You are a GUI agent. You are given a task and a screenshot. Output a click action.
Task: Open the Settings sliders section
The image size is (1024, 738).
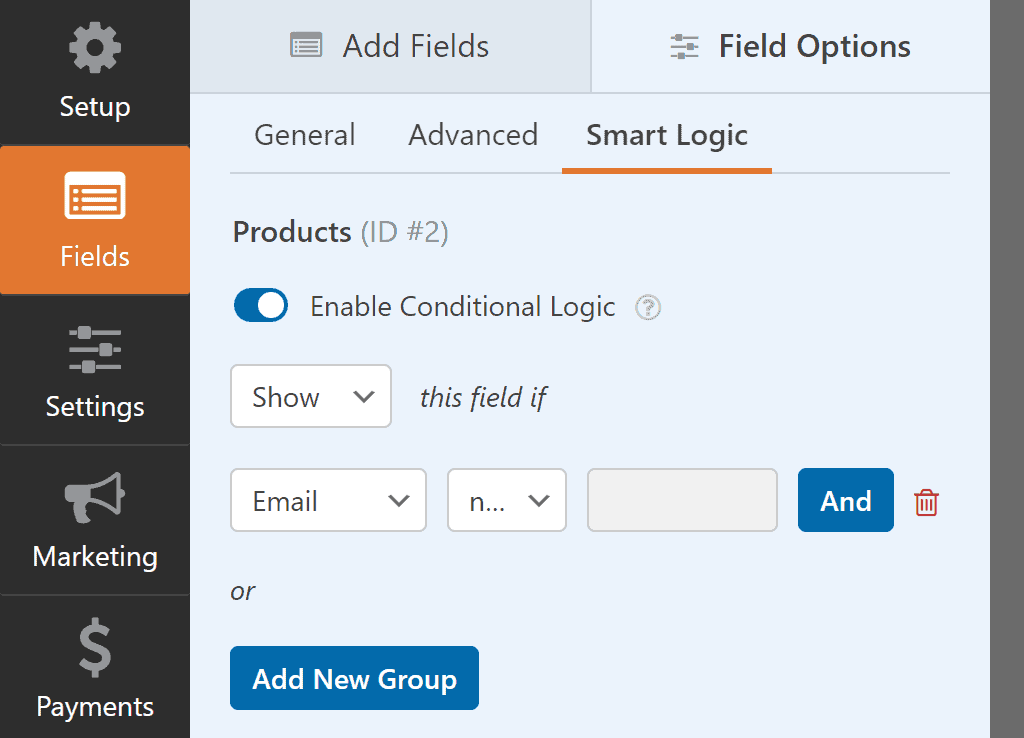pyautogui.click(x=94, y=370)
